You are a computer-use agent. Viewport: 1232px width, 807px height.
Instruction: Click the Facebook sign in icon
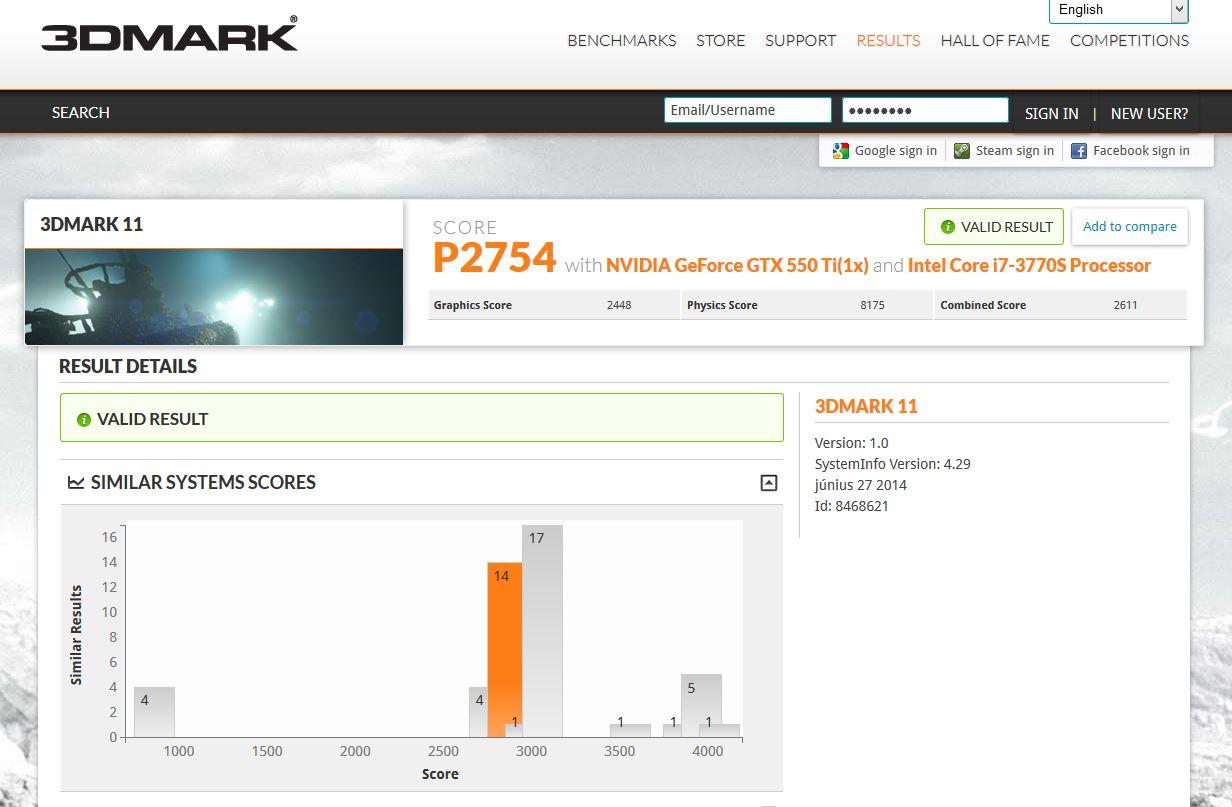tap(1079, 151)
